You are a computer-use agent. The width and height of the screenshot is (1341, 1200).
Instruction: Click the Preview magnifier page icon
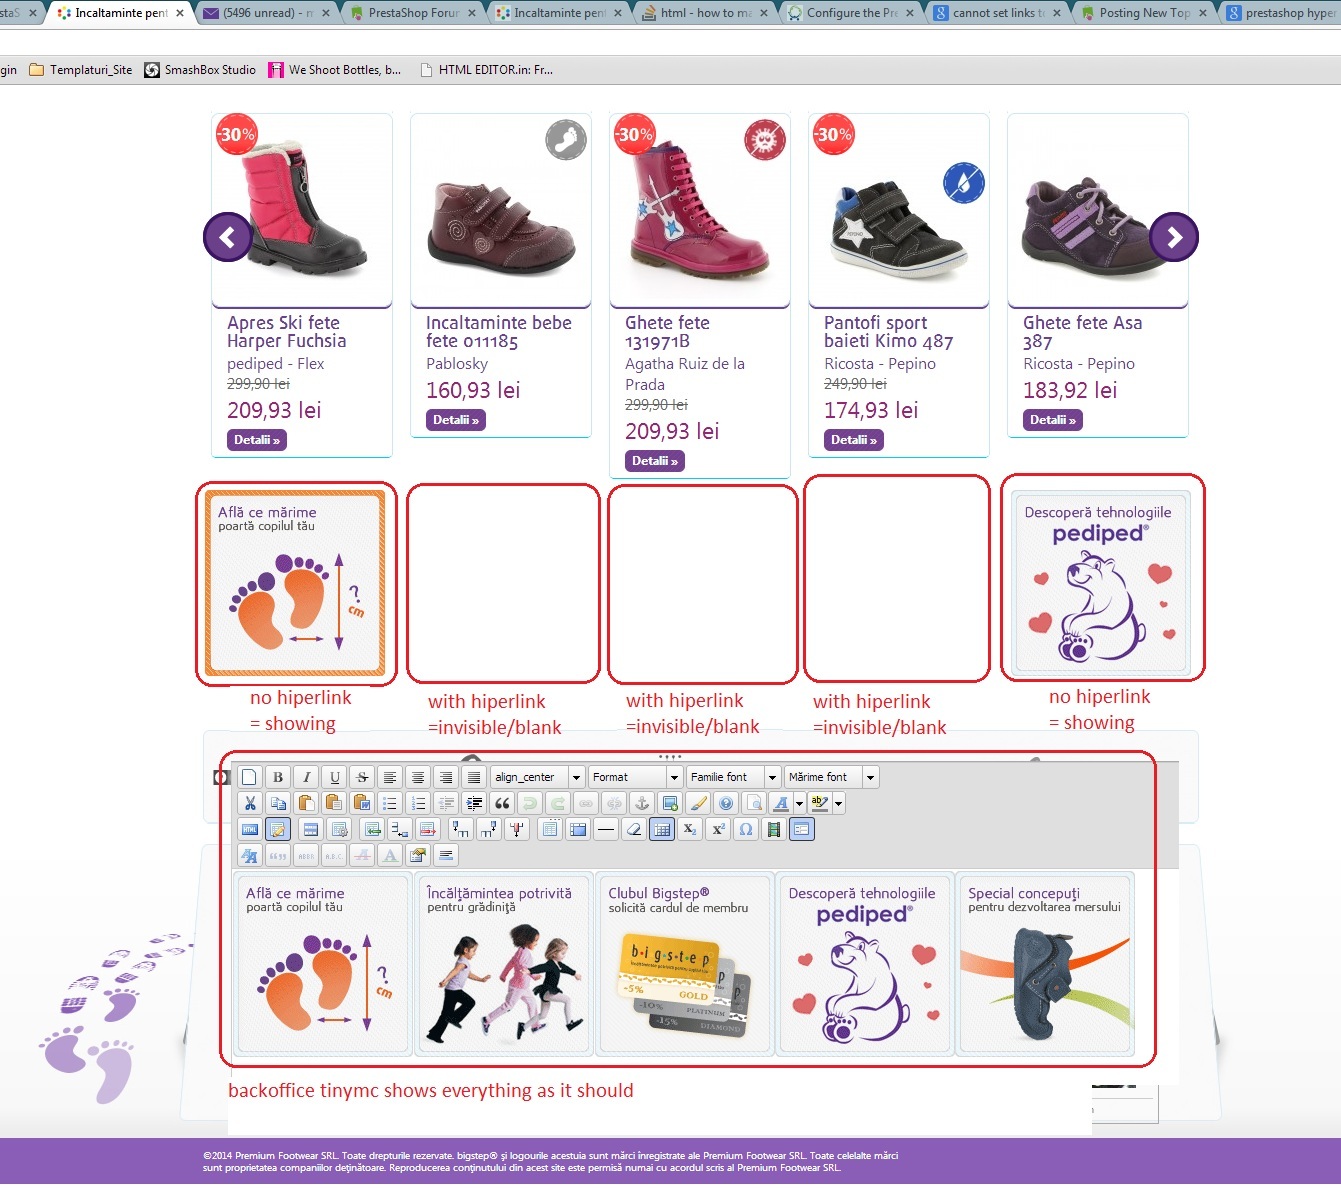(x=754, y=803)
